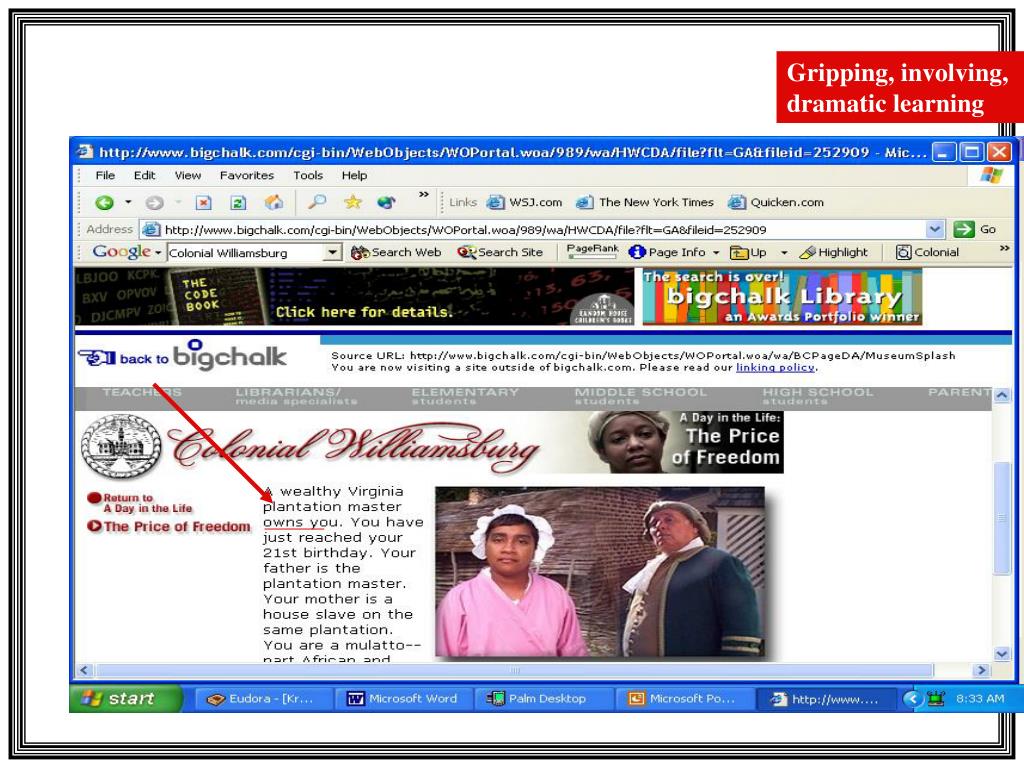This screenshot has width=1024, height=768.
Task: Click the Colonial word-find button
Action: 927,252
